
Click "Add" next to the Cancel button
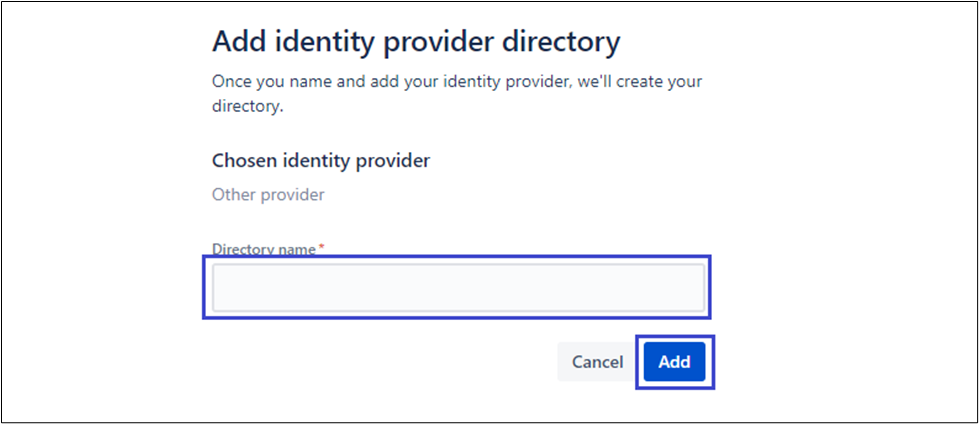point(674,362)
